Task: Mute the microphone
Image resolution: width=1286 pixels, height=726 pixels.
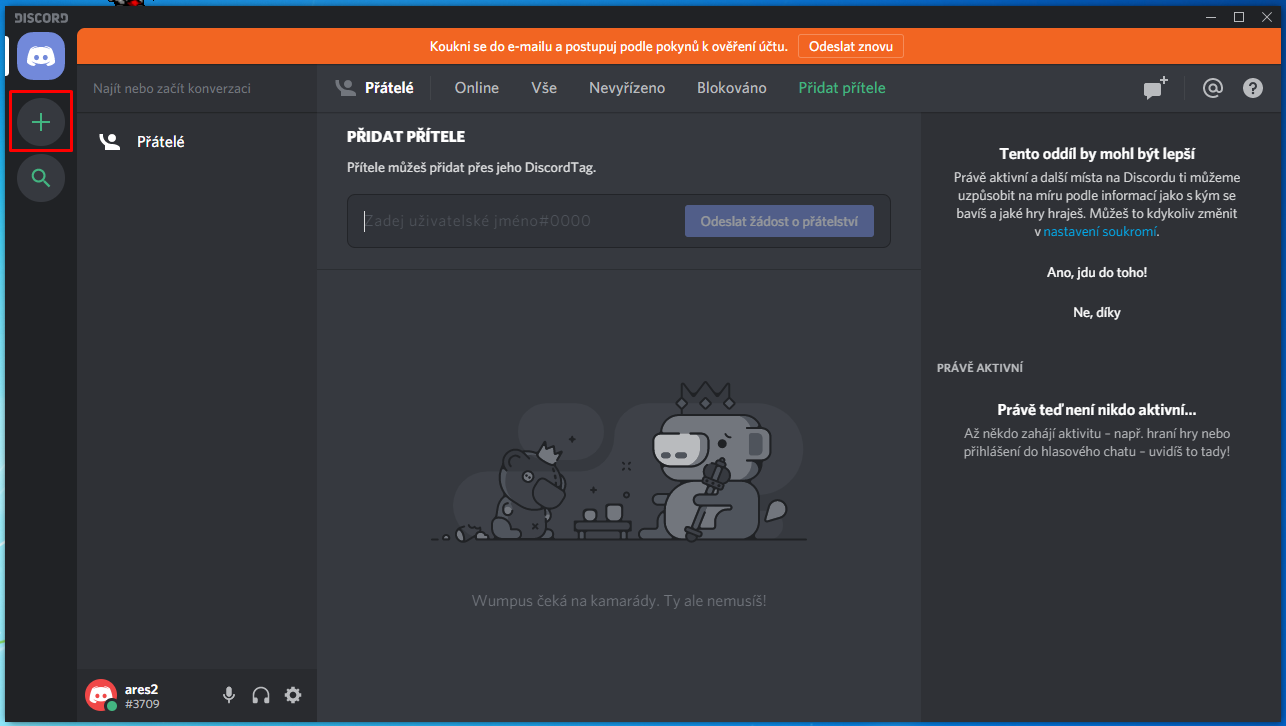Action: 229,695
